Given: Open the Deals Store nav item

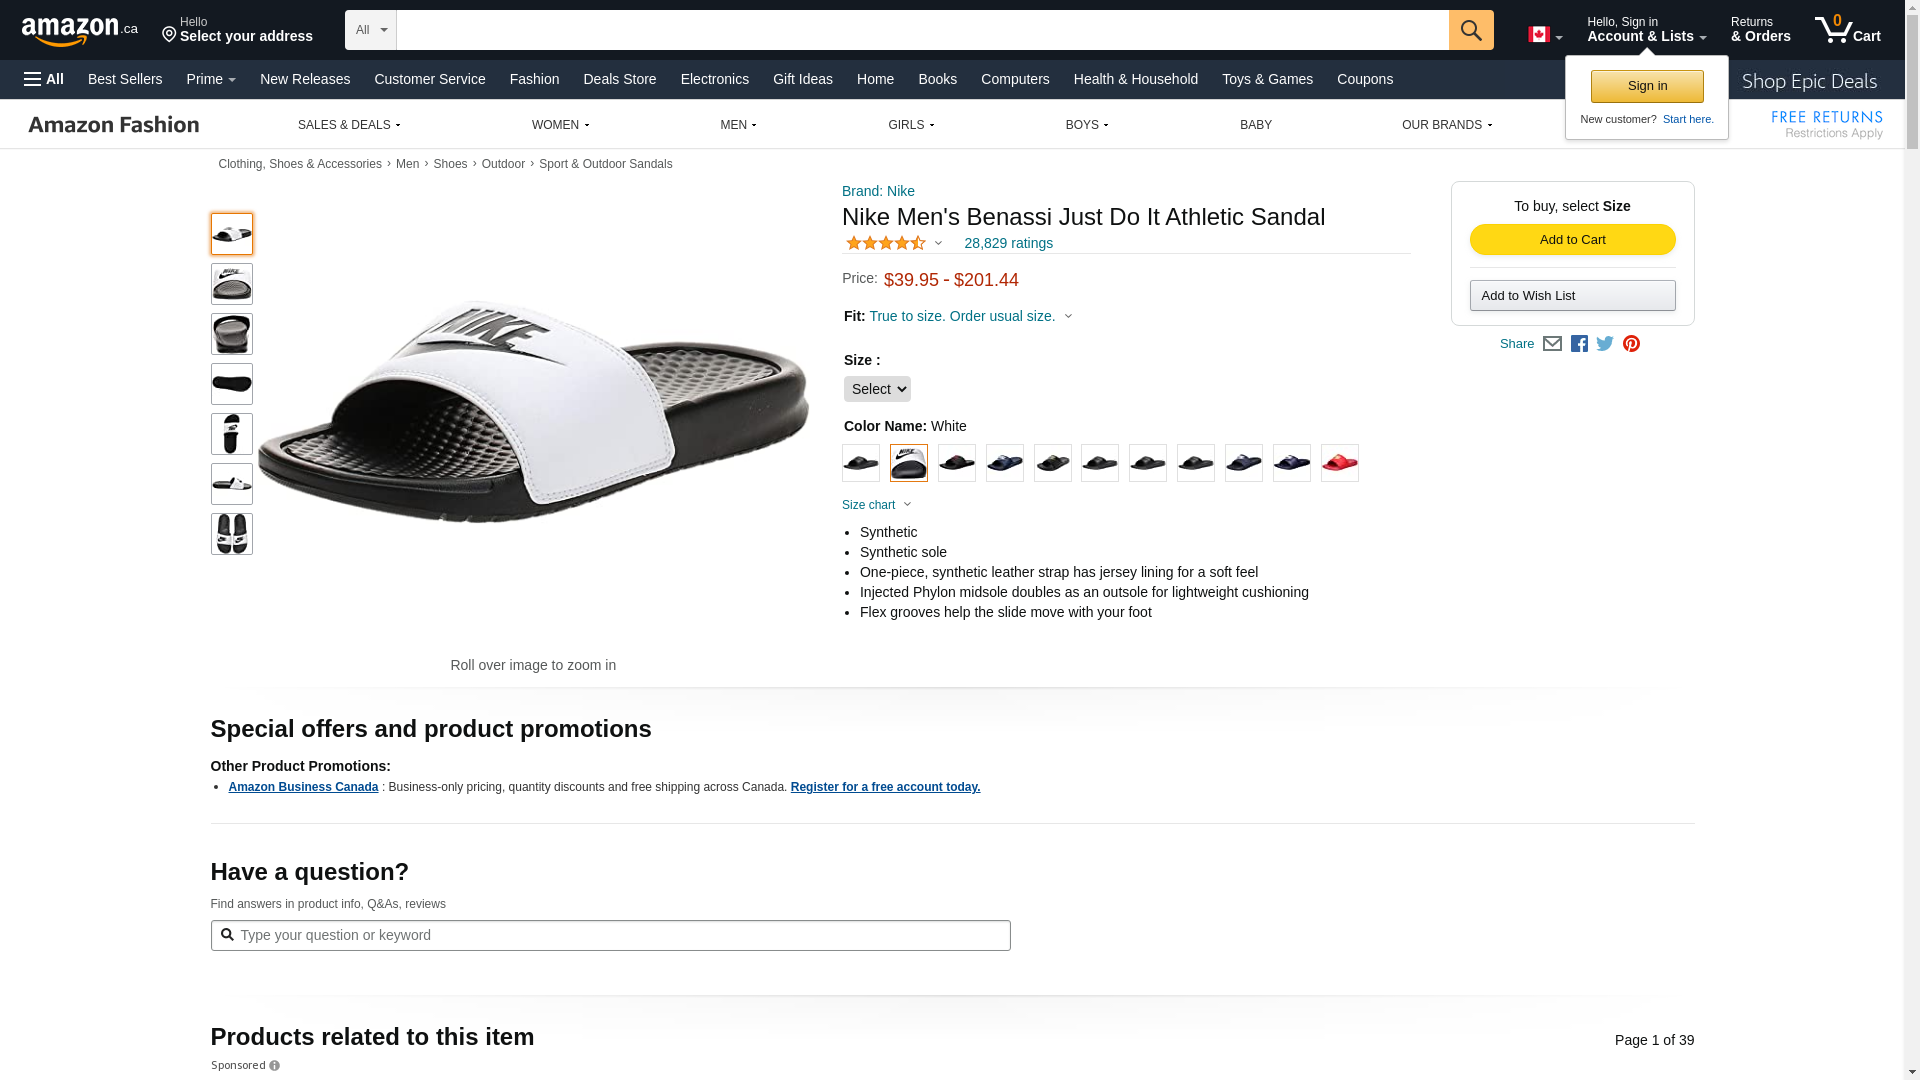Looking at the screenshot, I should point(619,79).
